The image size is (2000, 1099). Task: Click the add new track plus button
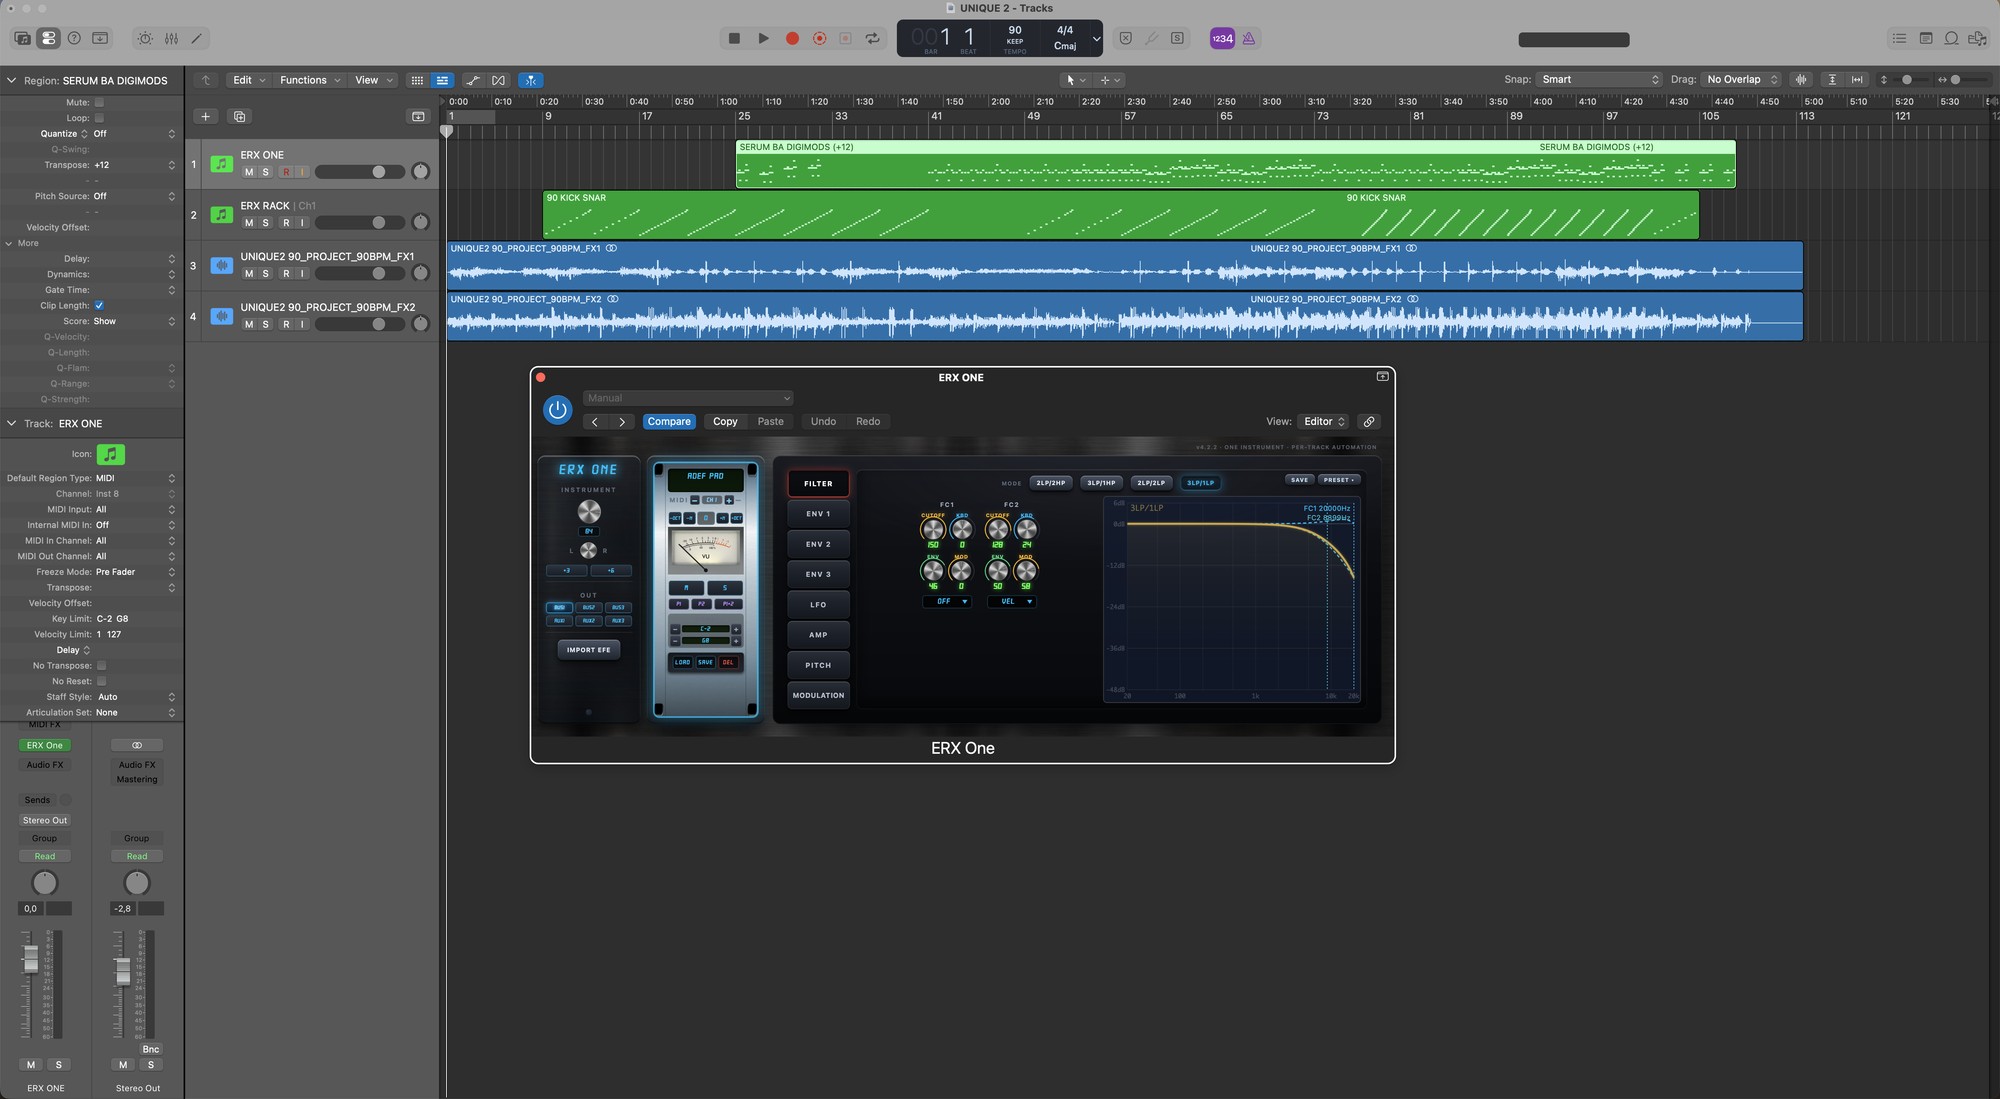coord(205,116)
